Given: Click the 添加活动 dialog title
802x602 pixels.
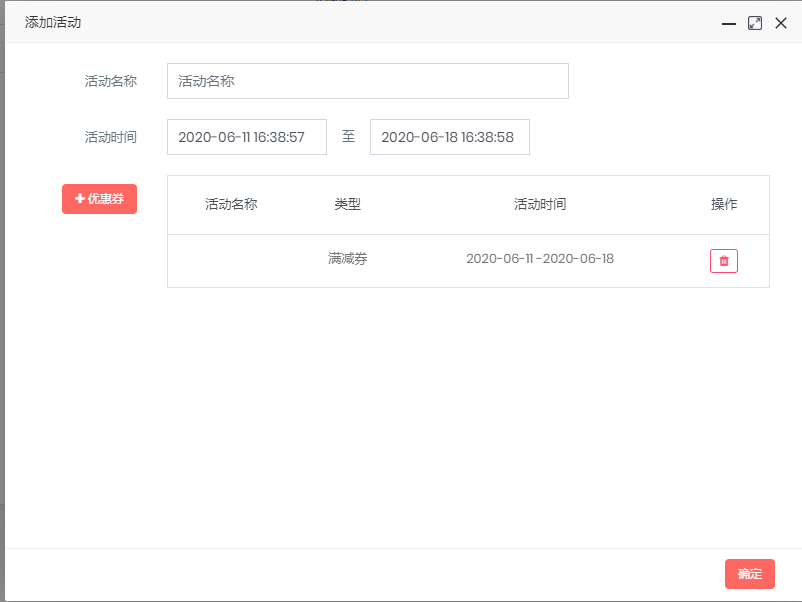Looking at the screenshot, I should tap(53, 22).
